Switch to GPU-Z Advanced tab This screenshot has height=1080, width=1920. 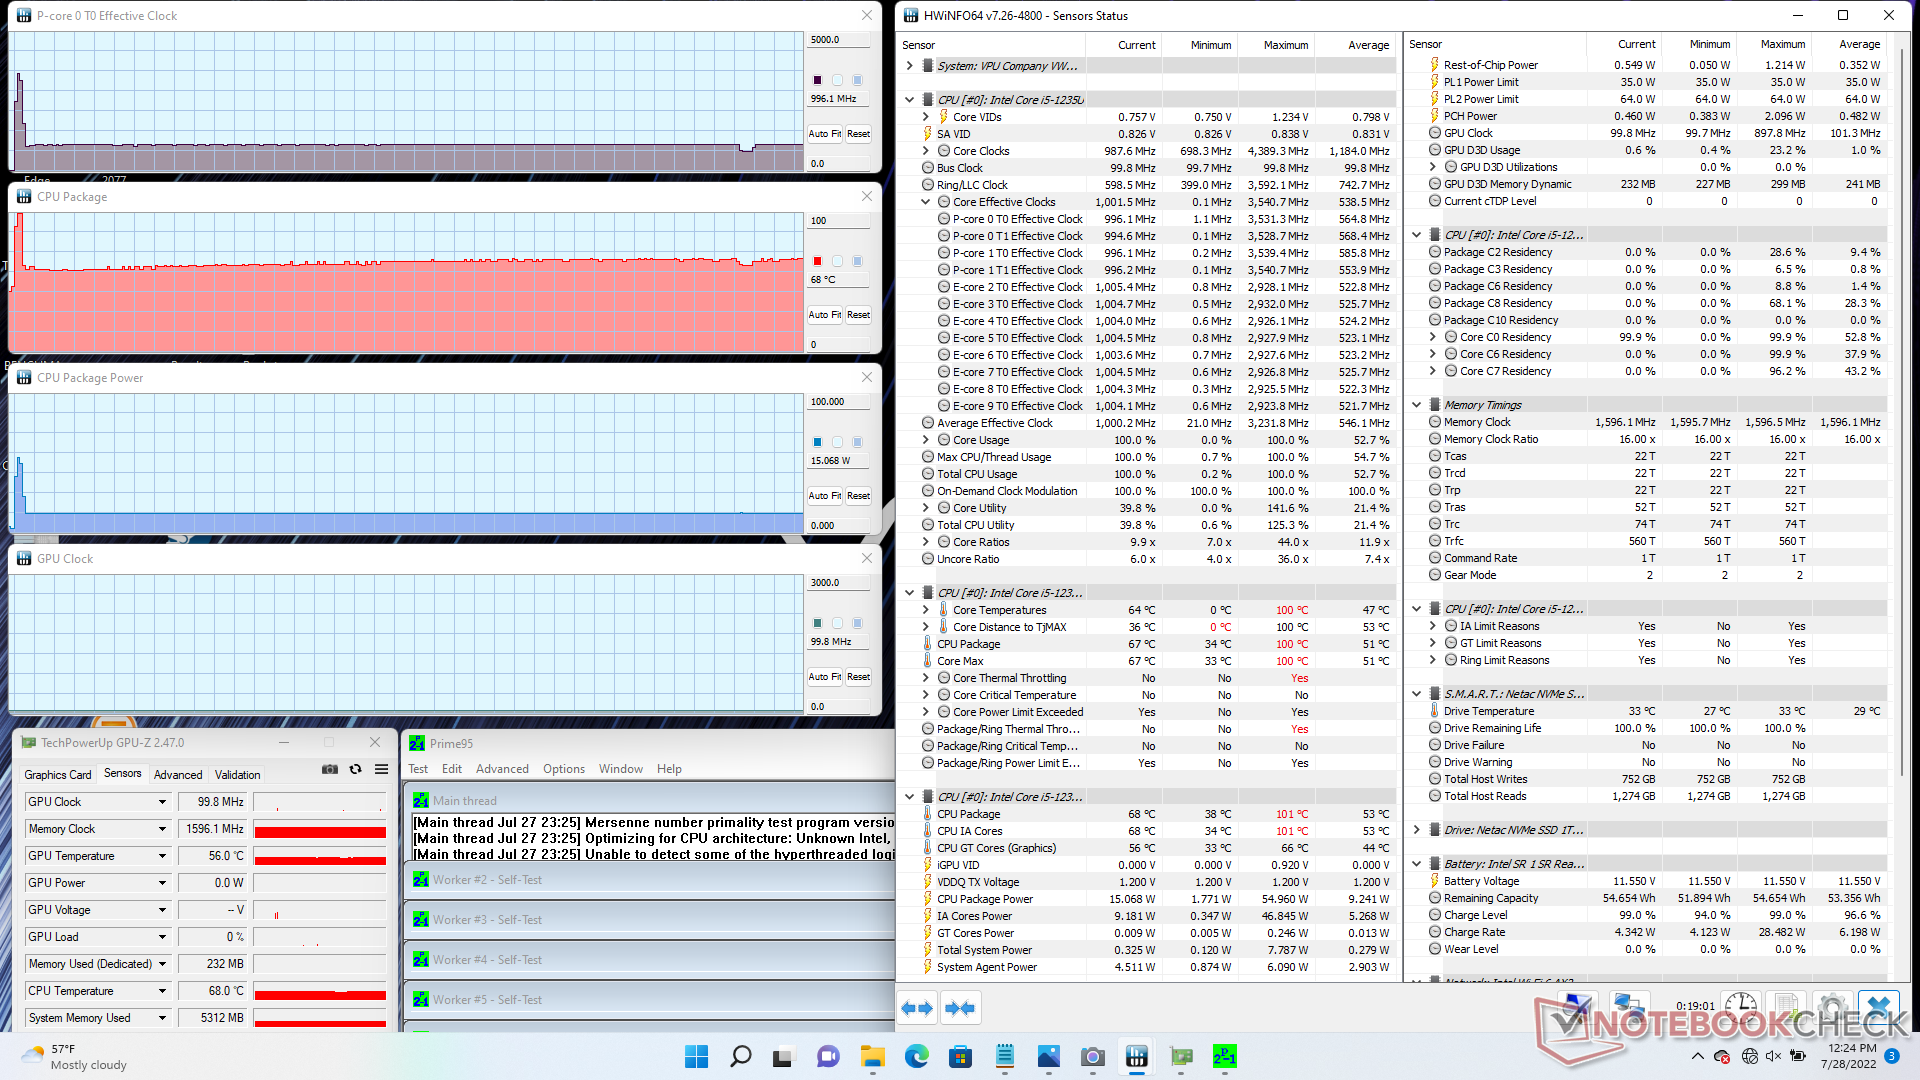178,775
